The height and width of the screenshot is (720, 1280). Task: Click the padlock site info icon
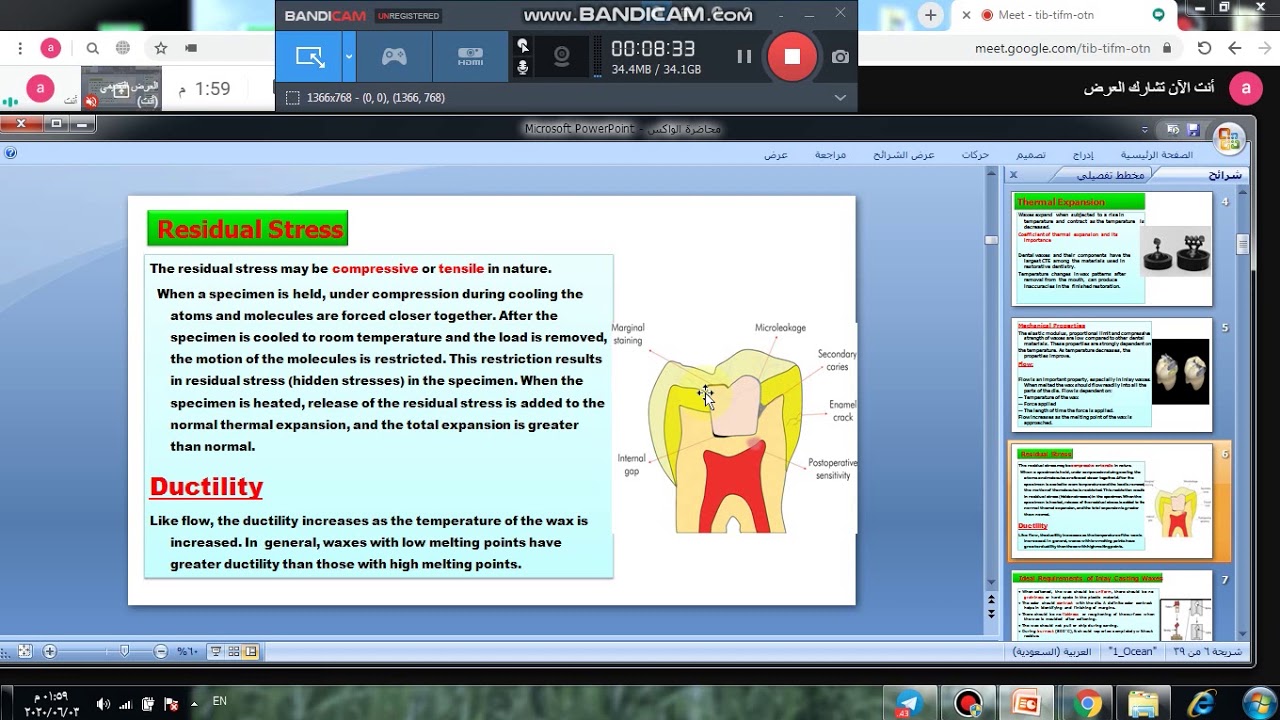coord(1167,48)
